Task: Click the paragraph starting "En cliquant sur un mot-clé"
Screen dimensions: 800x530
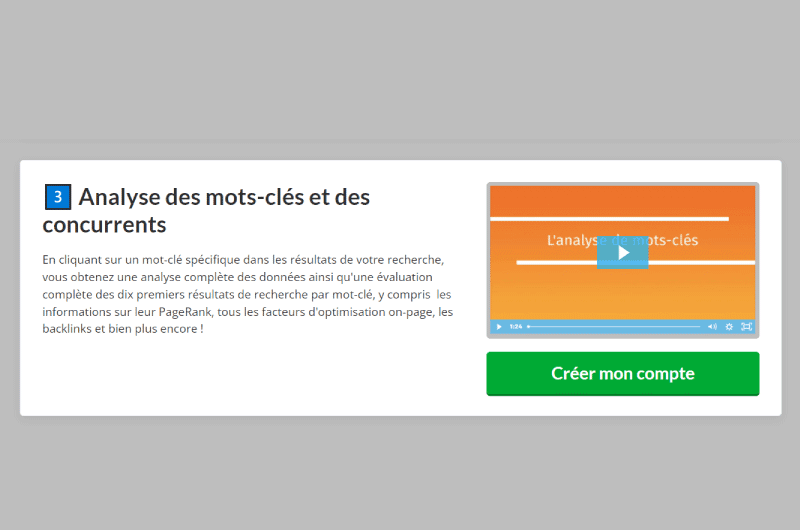Action: coord(247,294)
